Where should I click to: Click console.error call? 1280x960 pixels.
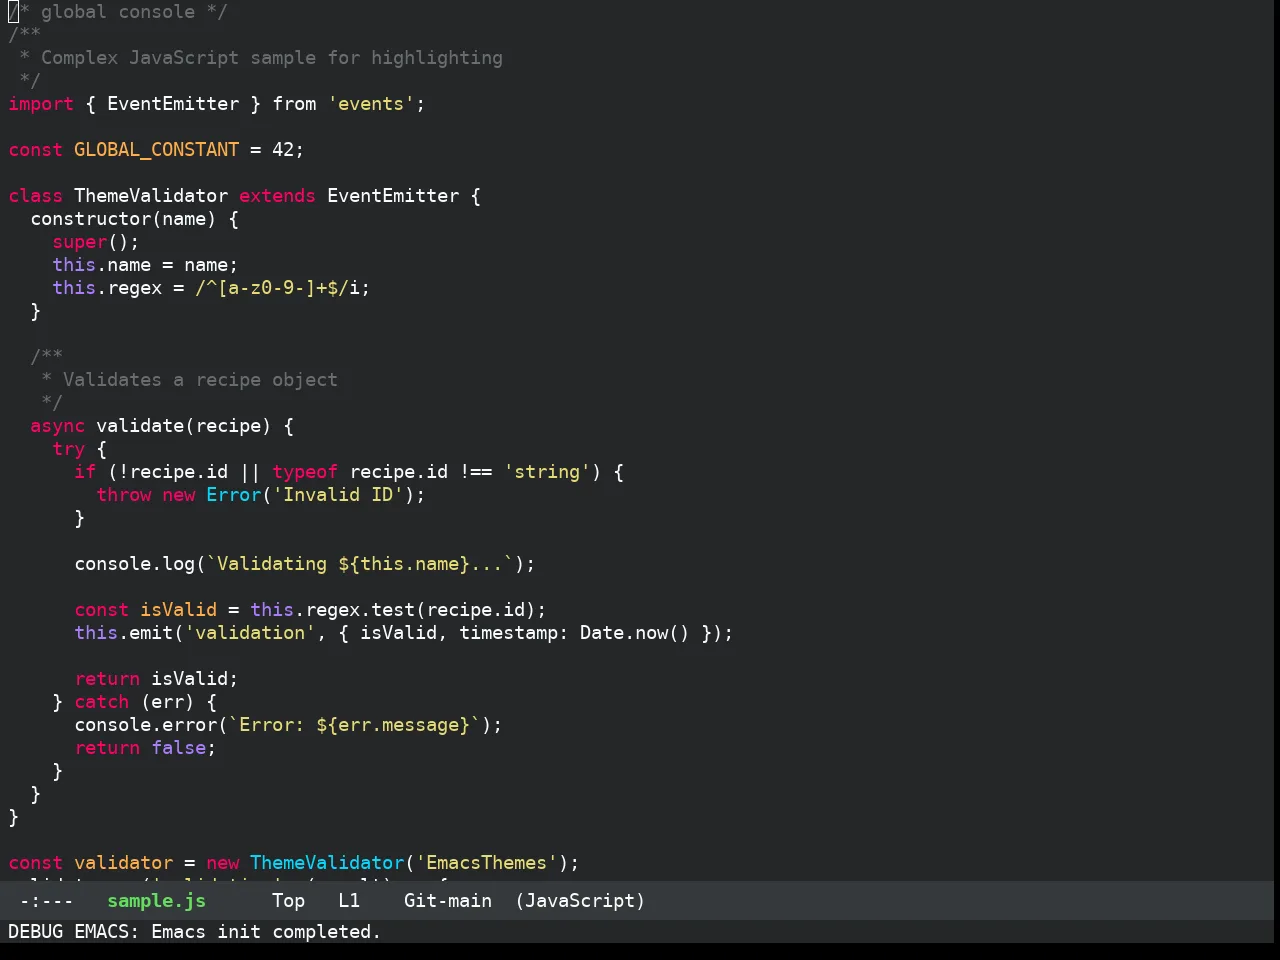pos(145,725)
